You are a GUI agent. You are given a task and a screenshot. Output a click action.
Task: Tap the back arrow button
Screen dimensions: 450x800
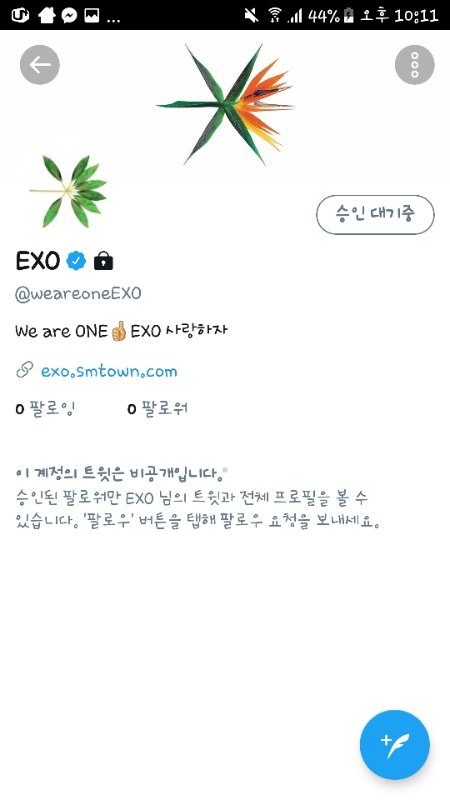pos(40,65)
